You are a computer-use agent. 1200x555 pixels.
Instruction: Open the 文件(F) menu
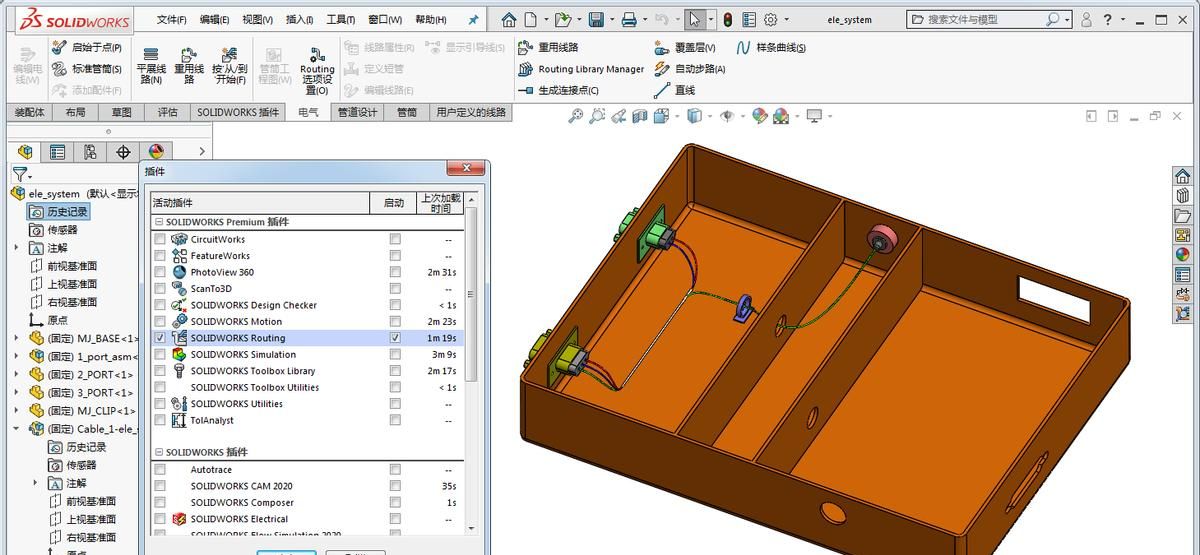pyautogui.click(x=172, y=19)
